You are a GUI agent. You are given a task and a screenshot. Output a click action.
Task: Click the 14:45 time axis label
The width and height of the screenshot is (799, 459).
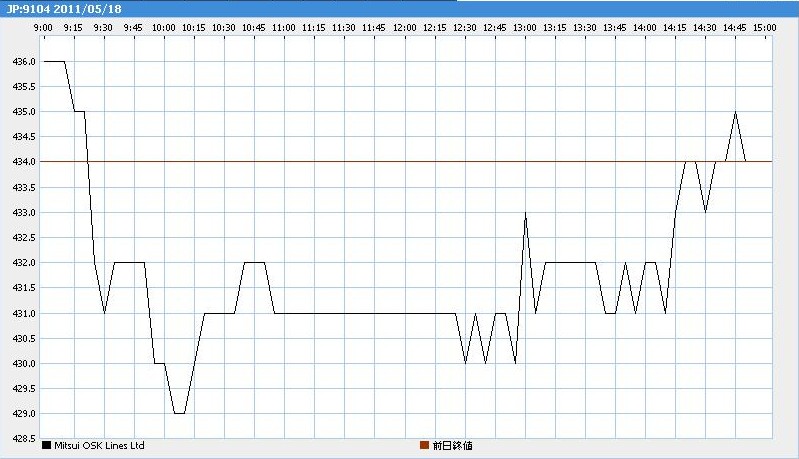[735, 28]
